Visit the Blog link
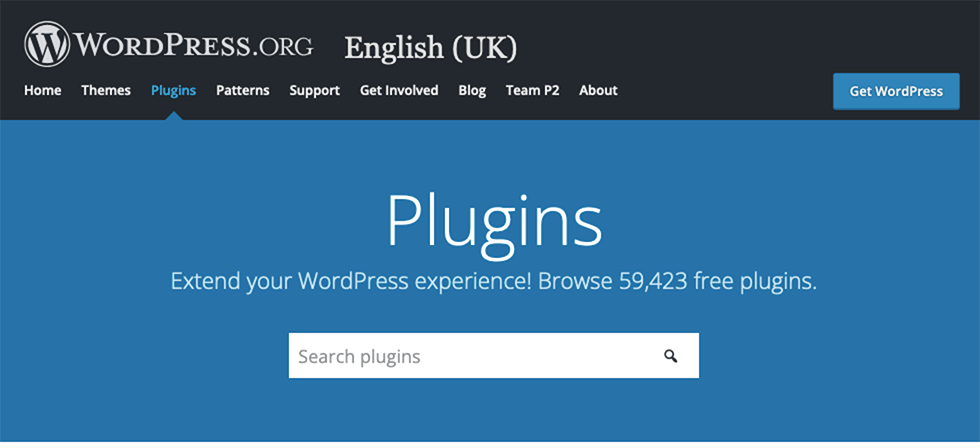Image resolution: width=980 pixels, height=448 pixels. click(x=472, y=91)
